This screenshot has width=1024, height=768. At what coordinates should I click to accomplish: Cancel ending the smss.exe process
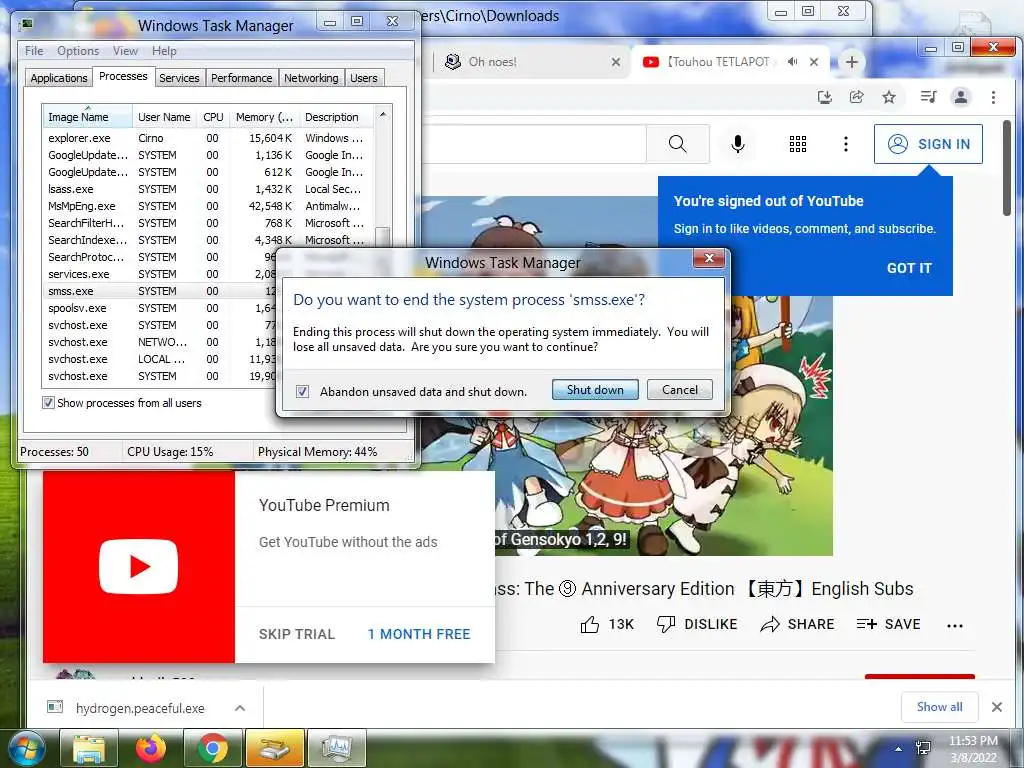click(x=679, y=390)
